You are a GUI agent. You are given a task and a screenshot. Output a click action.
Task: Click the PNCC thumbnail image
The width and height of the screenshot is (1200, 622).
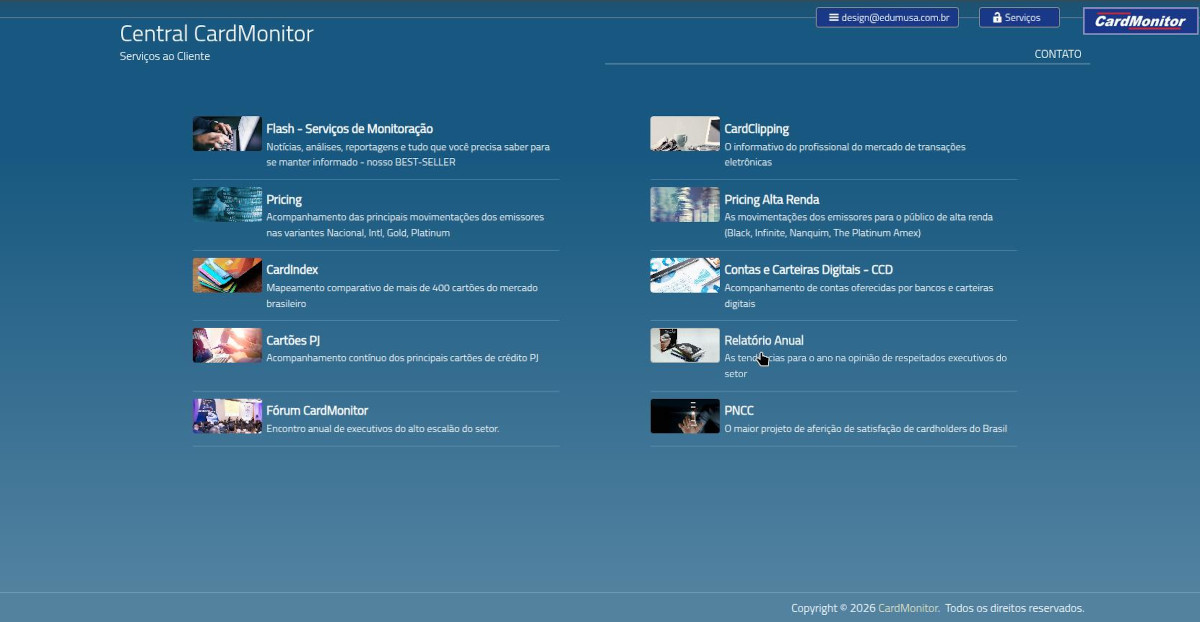(685, 416)
